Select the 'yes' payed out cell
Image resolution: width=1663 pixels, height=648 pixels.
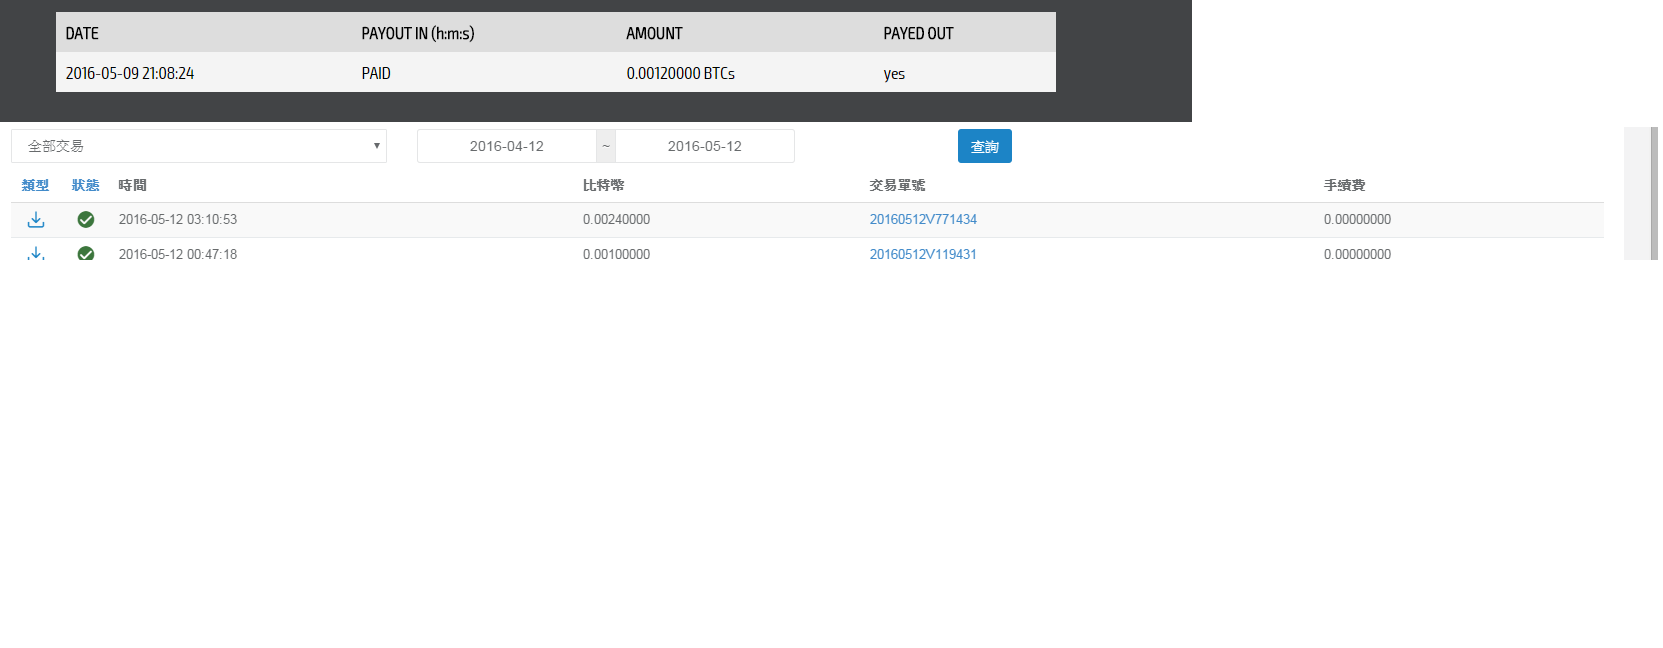click(x=894, y=74)
